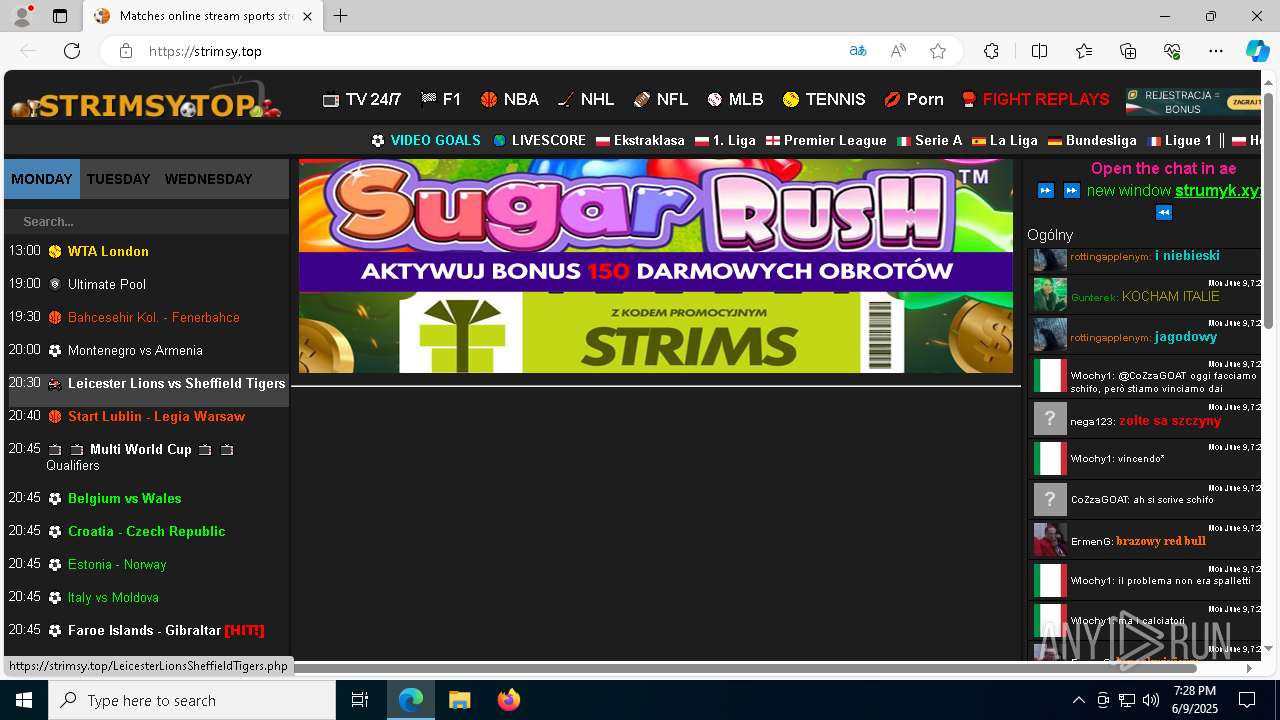Open NBA streams
The width and height of the screenshot is (1280, 720).
click(x=510, y=99)
